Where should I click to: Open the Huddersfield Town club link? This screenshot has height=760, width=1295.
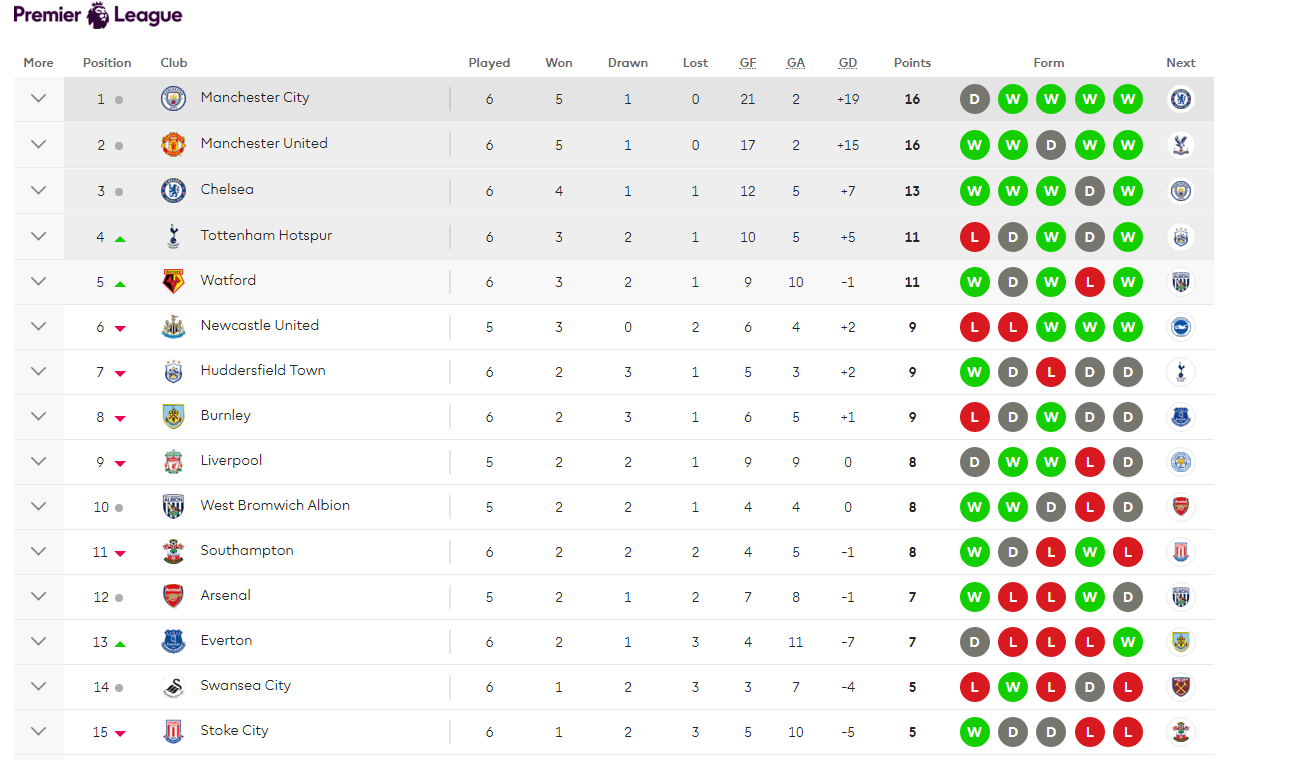(263, 371)
